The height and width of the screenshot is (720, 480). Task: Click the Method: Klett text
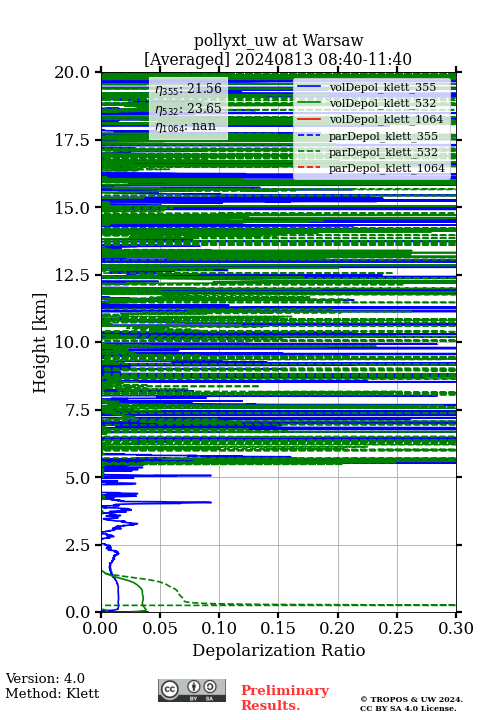click(52, 693)
